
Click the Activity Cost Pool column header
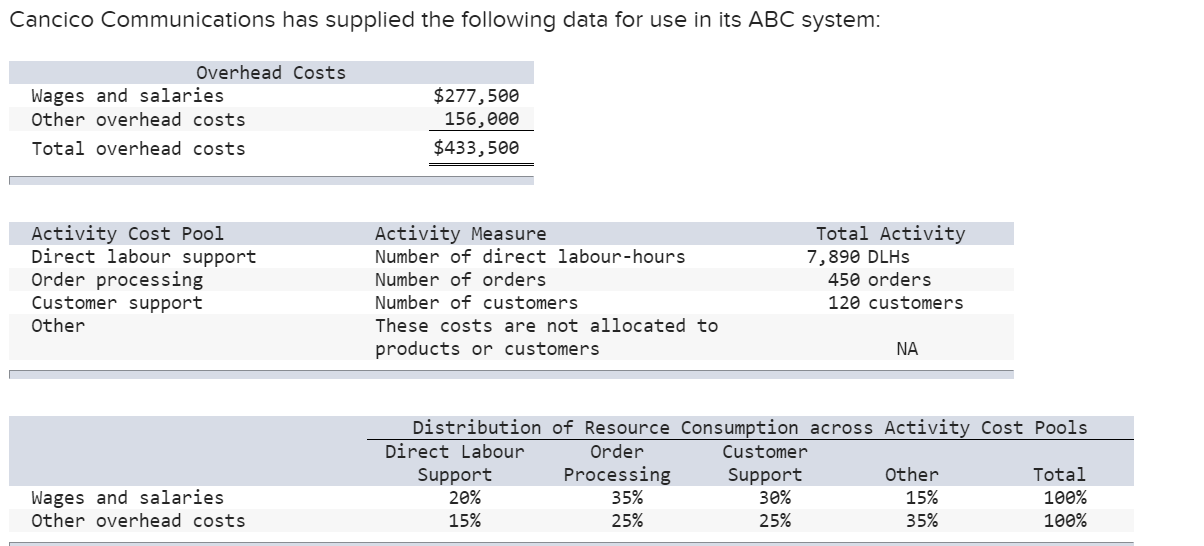tap(128, 234)
